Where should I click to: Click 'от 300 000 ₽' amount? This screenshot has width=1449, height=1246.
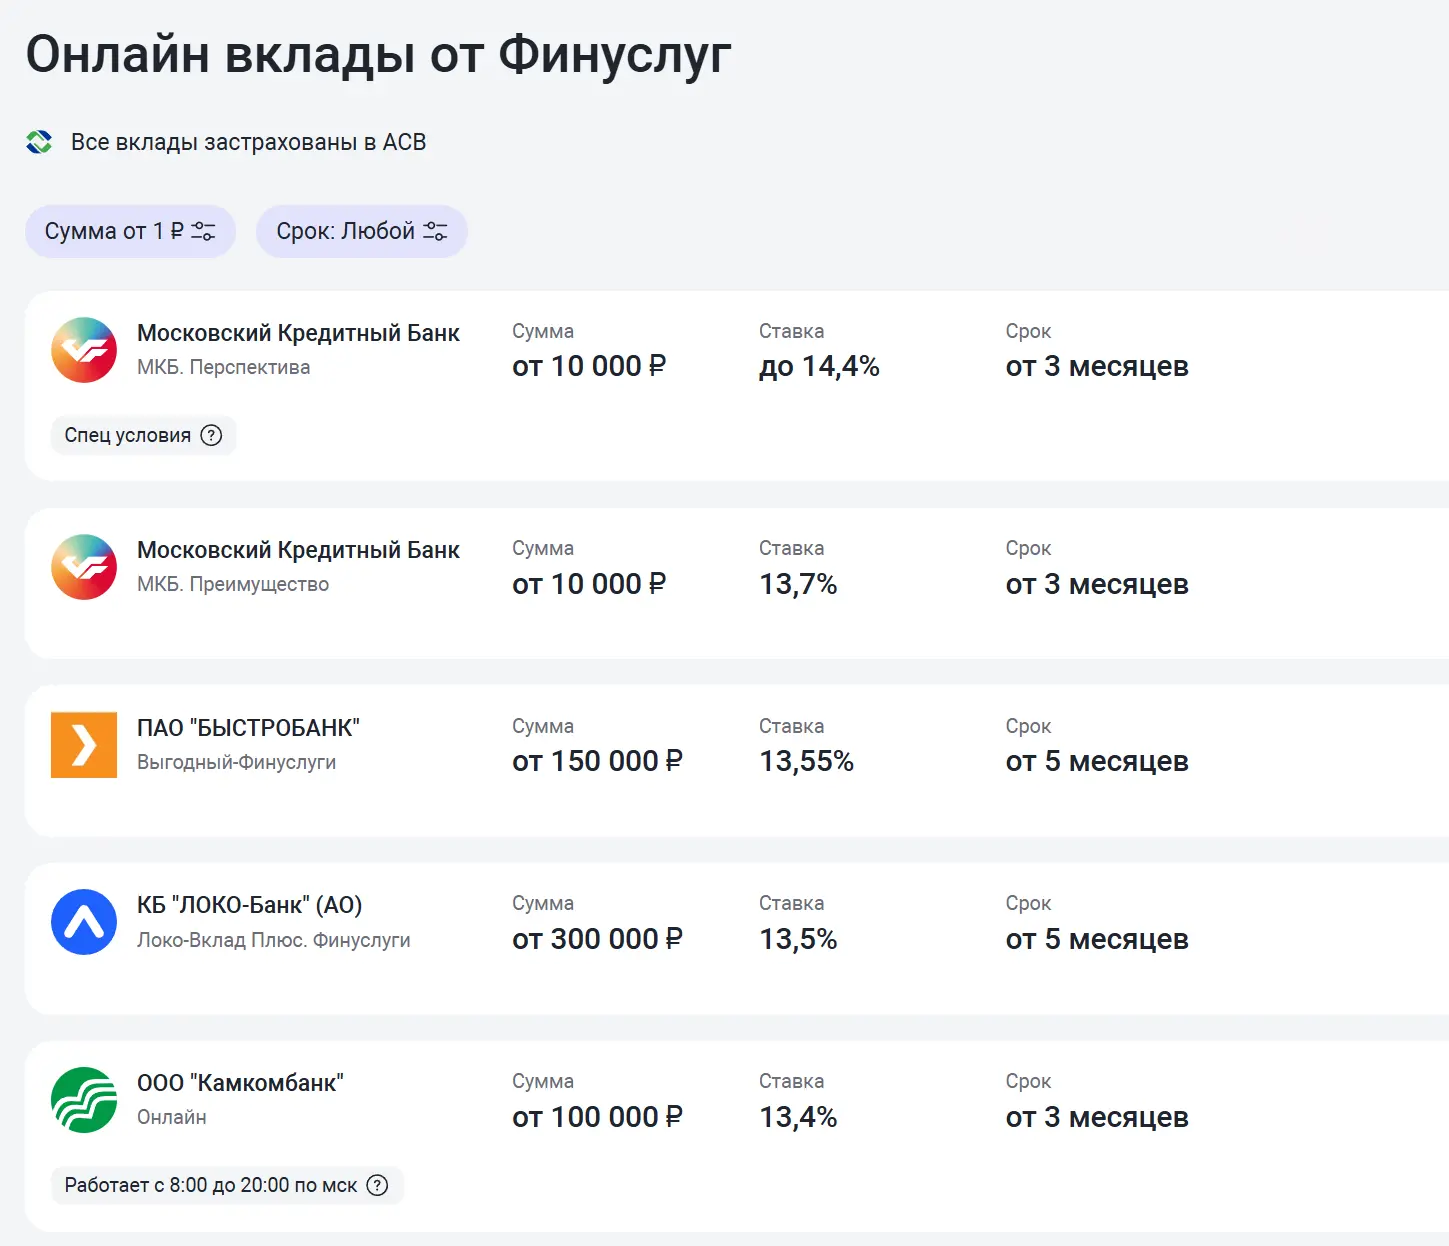[597, 939]
